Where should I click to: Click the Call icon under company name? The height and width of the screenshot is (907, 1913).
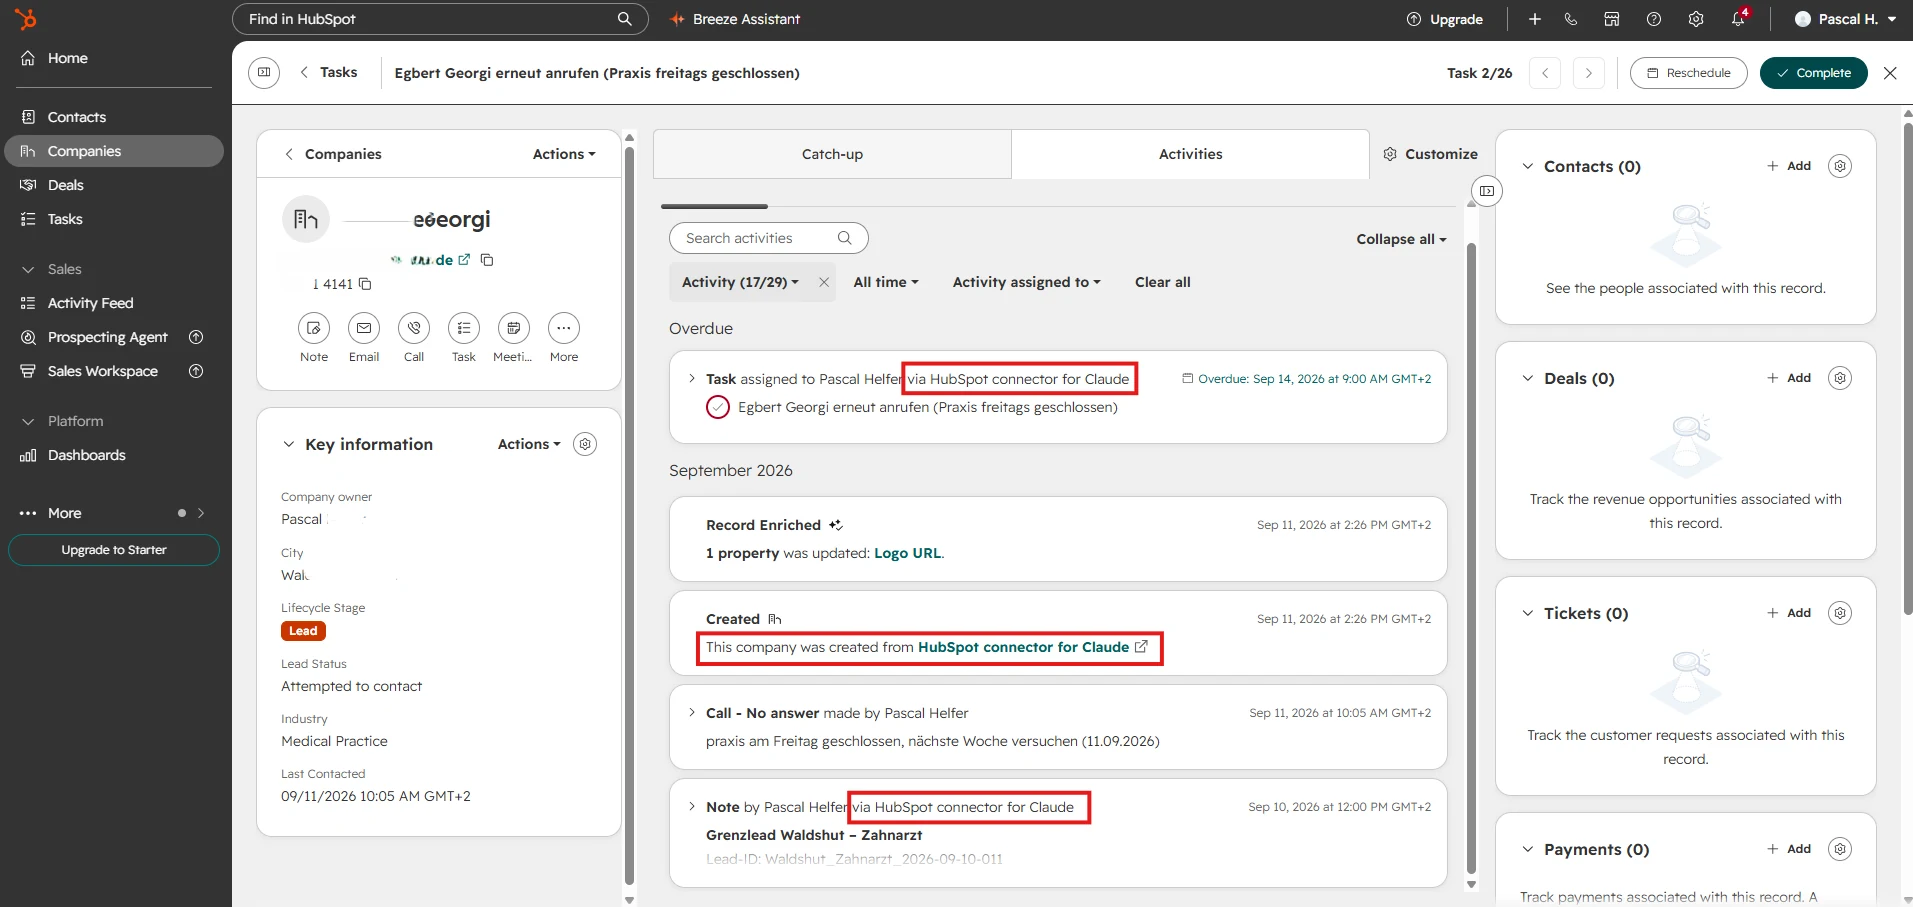pyautogui.click(x=414, y=328)
